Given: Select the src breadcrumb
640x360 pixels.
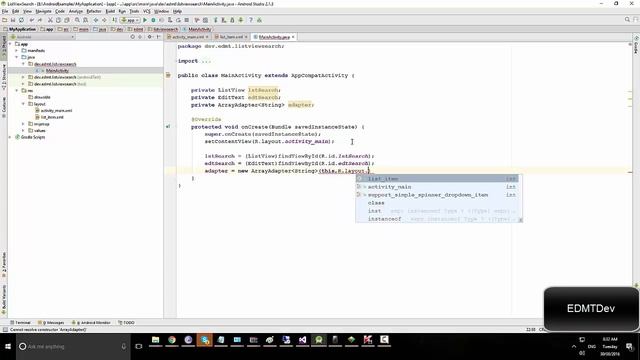Looking at the screenshot, I should click(x=63, y=29).
